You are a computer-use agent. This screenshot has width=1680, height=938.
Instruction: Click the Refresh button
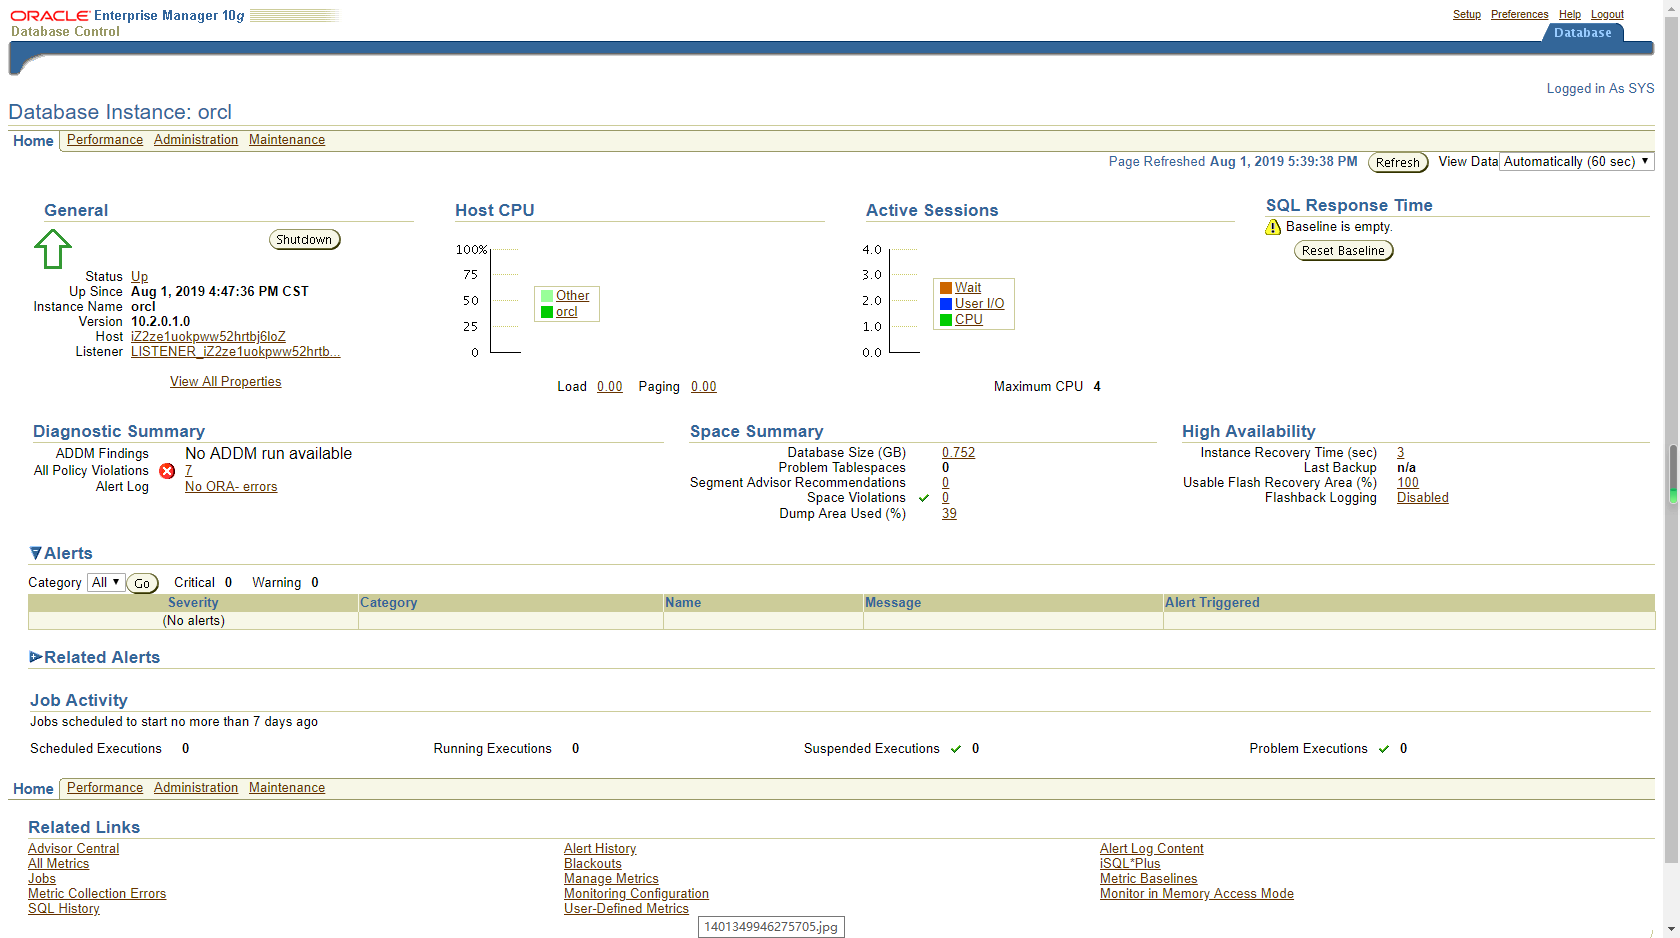[1398, 163]
